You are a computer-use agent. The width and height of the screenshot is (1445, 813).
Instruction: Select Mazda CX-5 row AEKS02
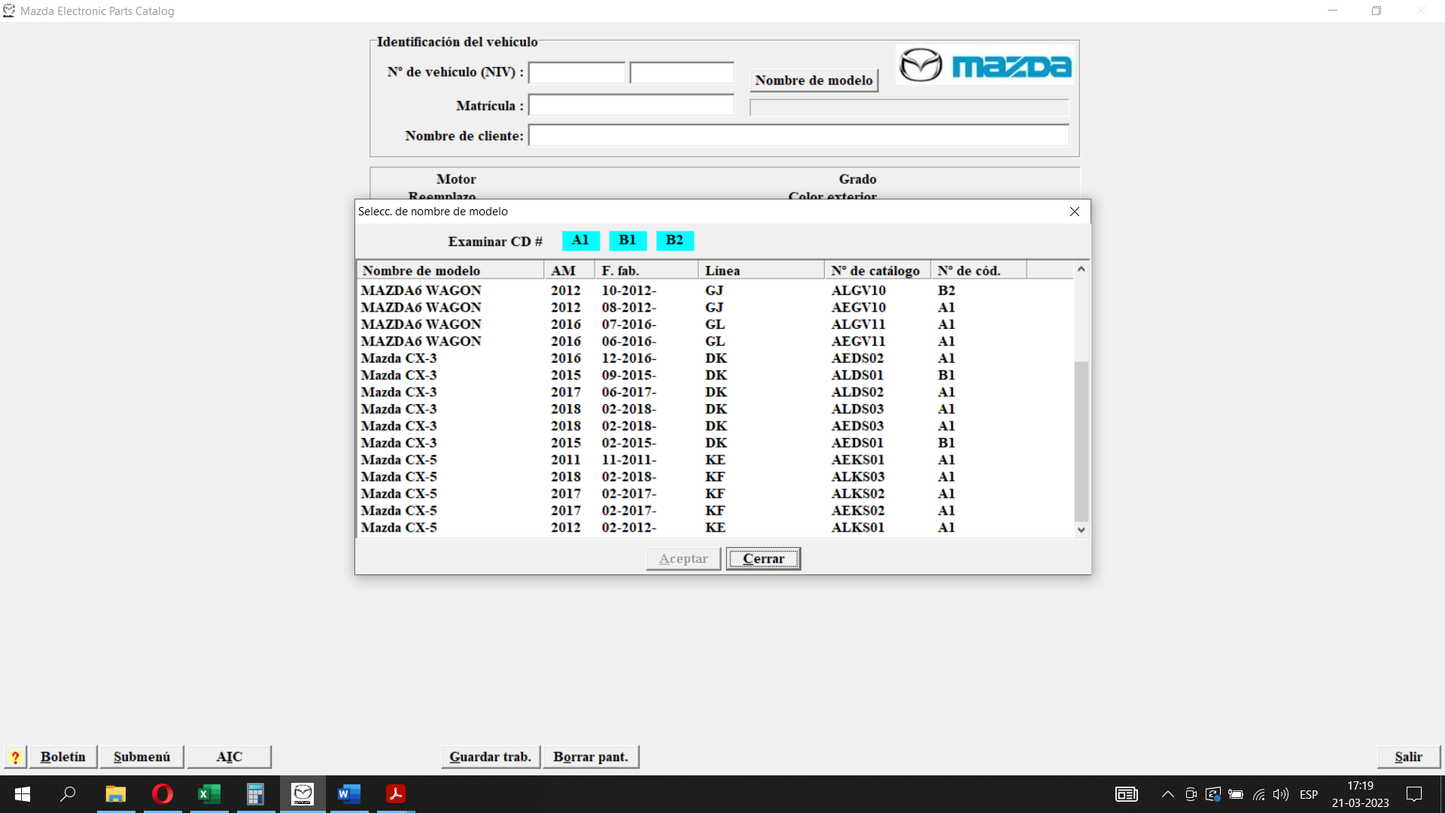715,511
